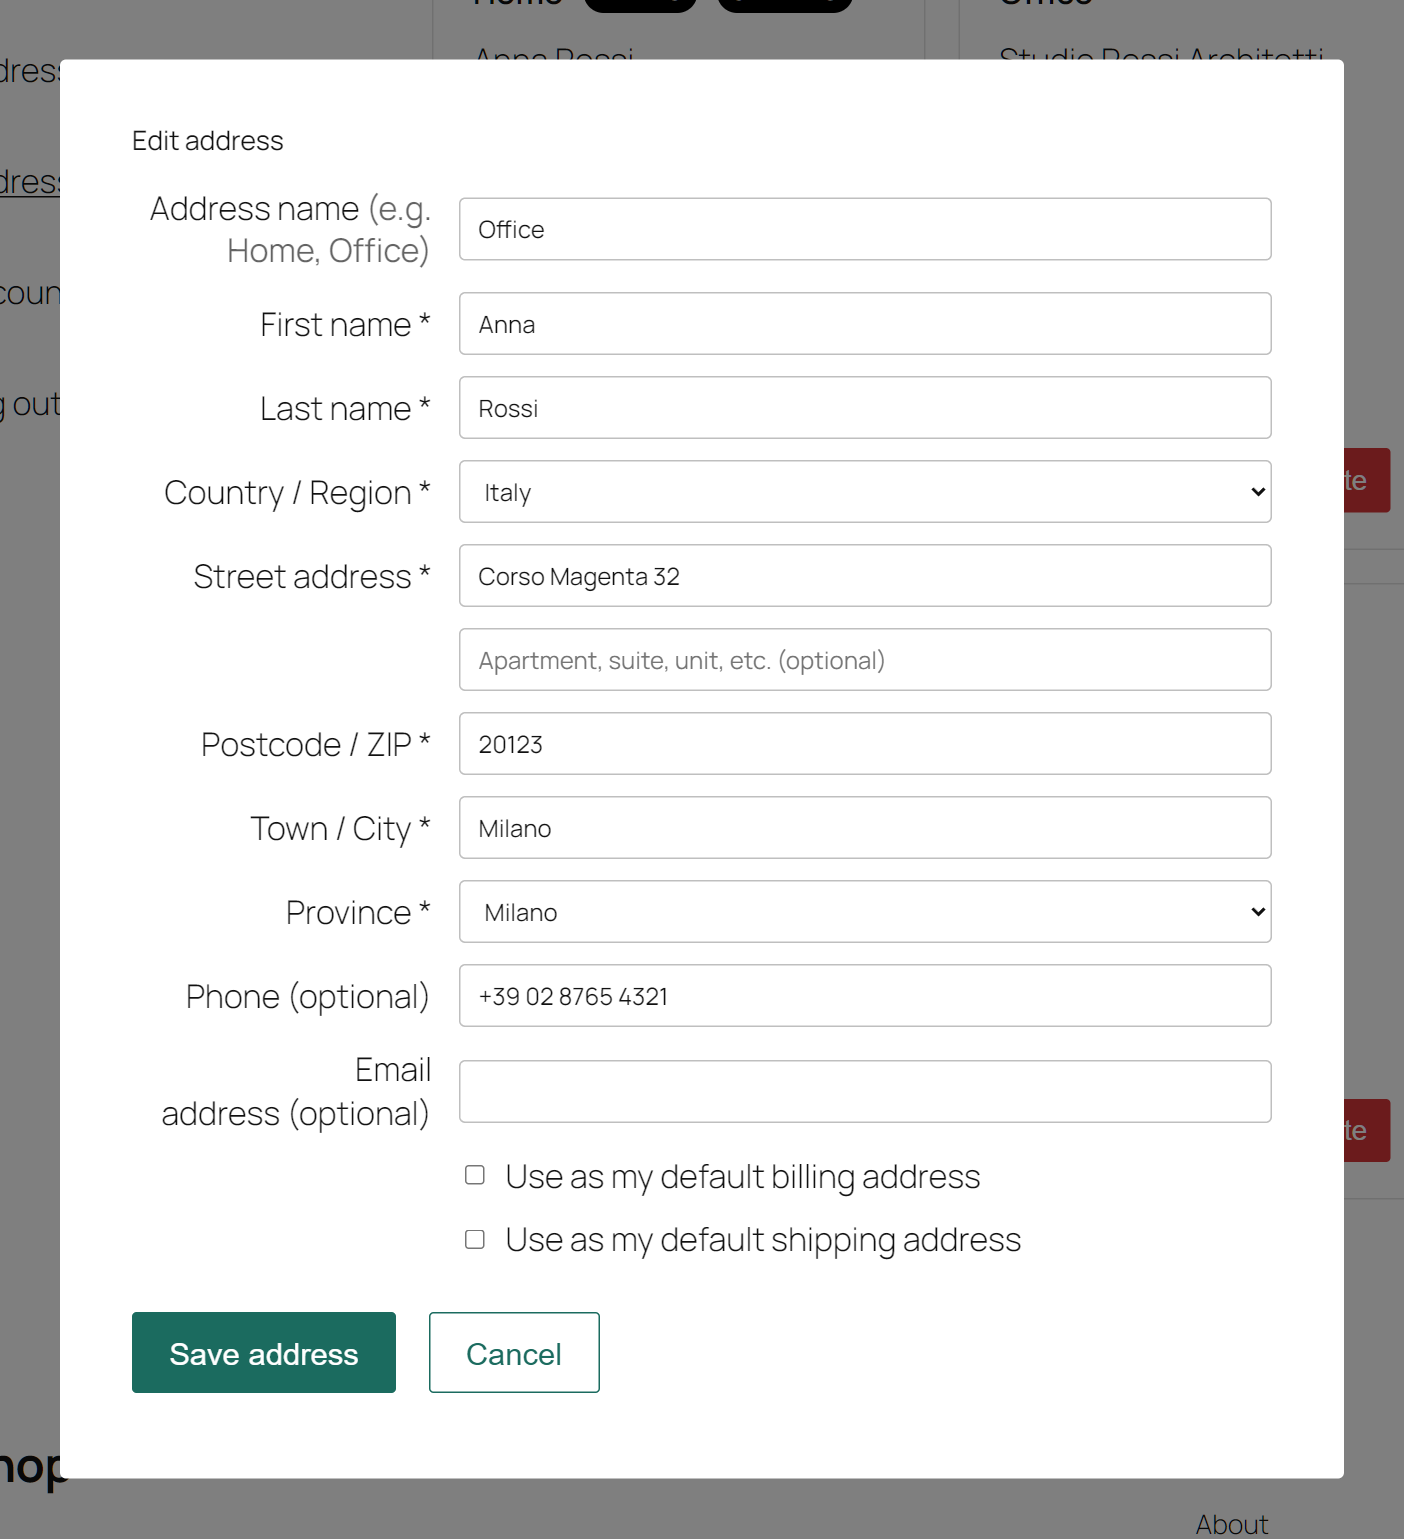The width and height of the screenshot is (1404, 1539).
Task: Click the Last name field containing Rossi
Action: coord(865,408)
